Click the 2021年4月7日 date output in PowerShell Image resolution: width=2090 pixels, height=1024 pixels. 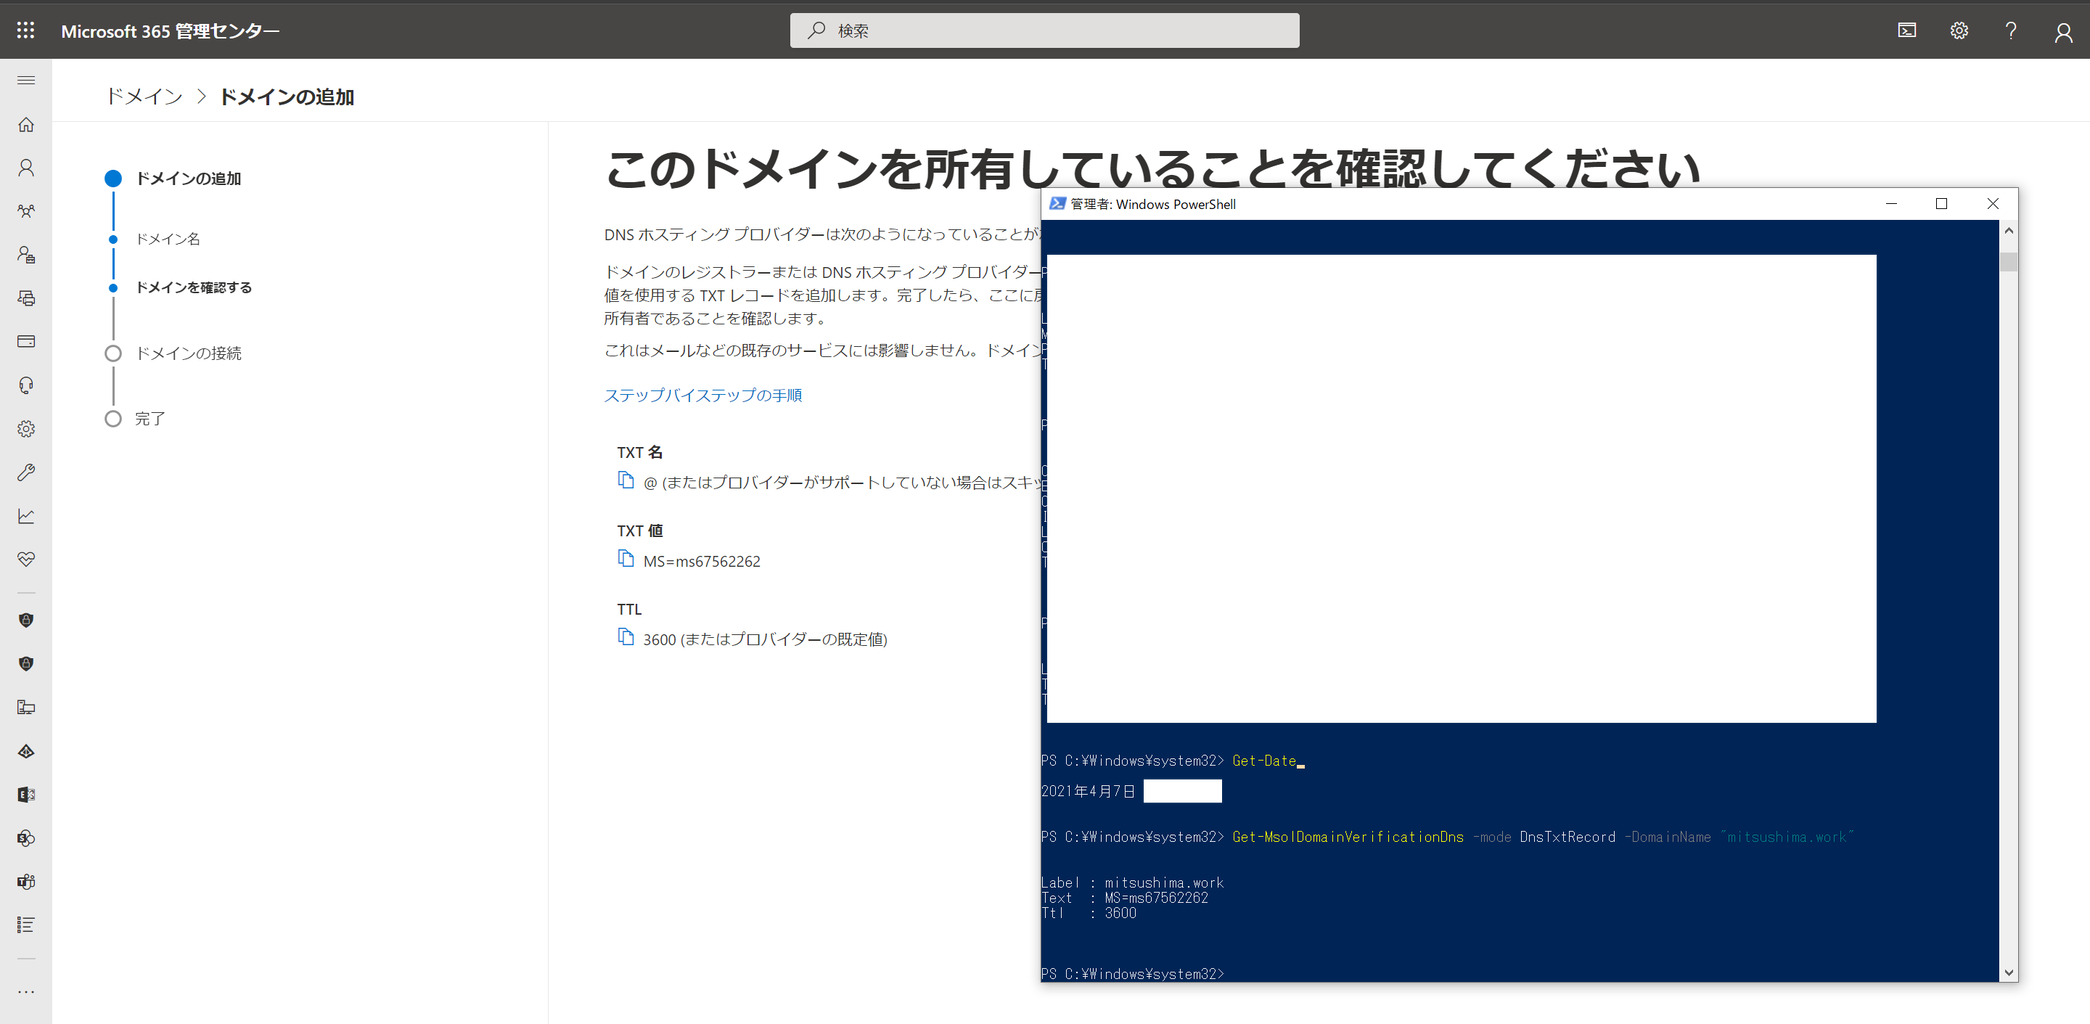click(x=1088, y=791)
